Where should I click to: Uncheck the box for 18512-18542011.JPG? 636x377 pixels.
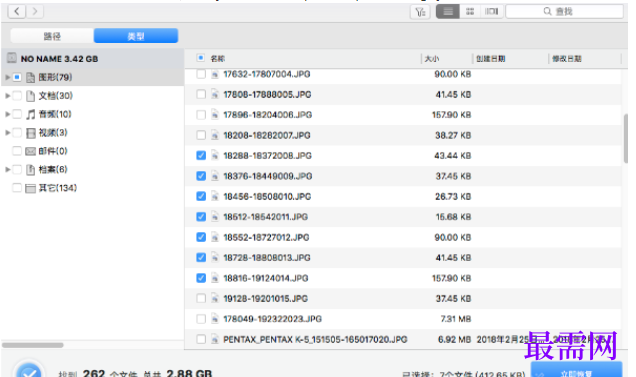coord(201,217)
